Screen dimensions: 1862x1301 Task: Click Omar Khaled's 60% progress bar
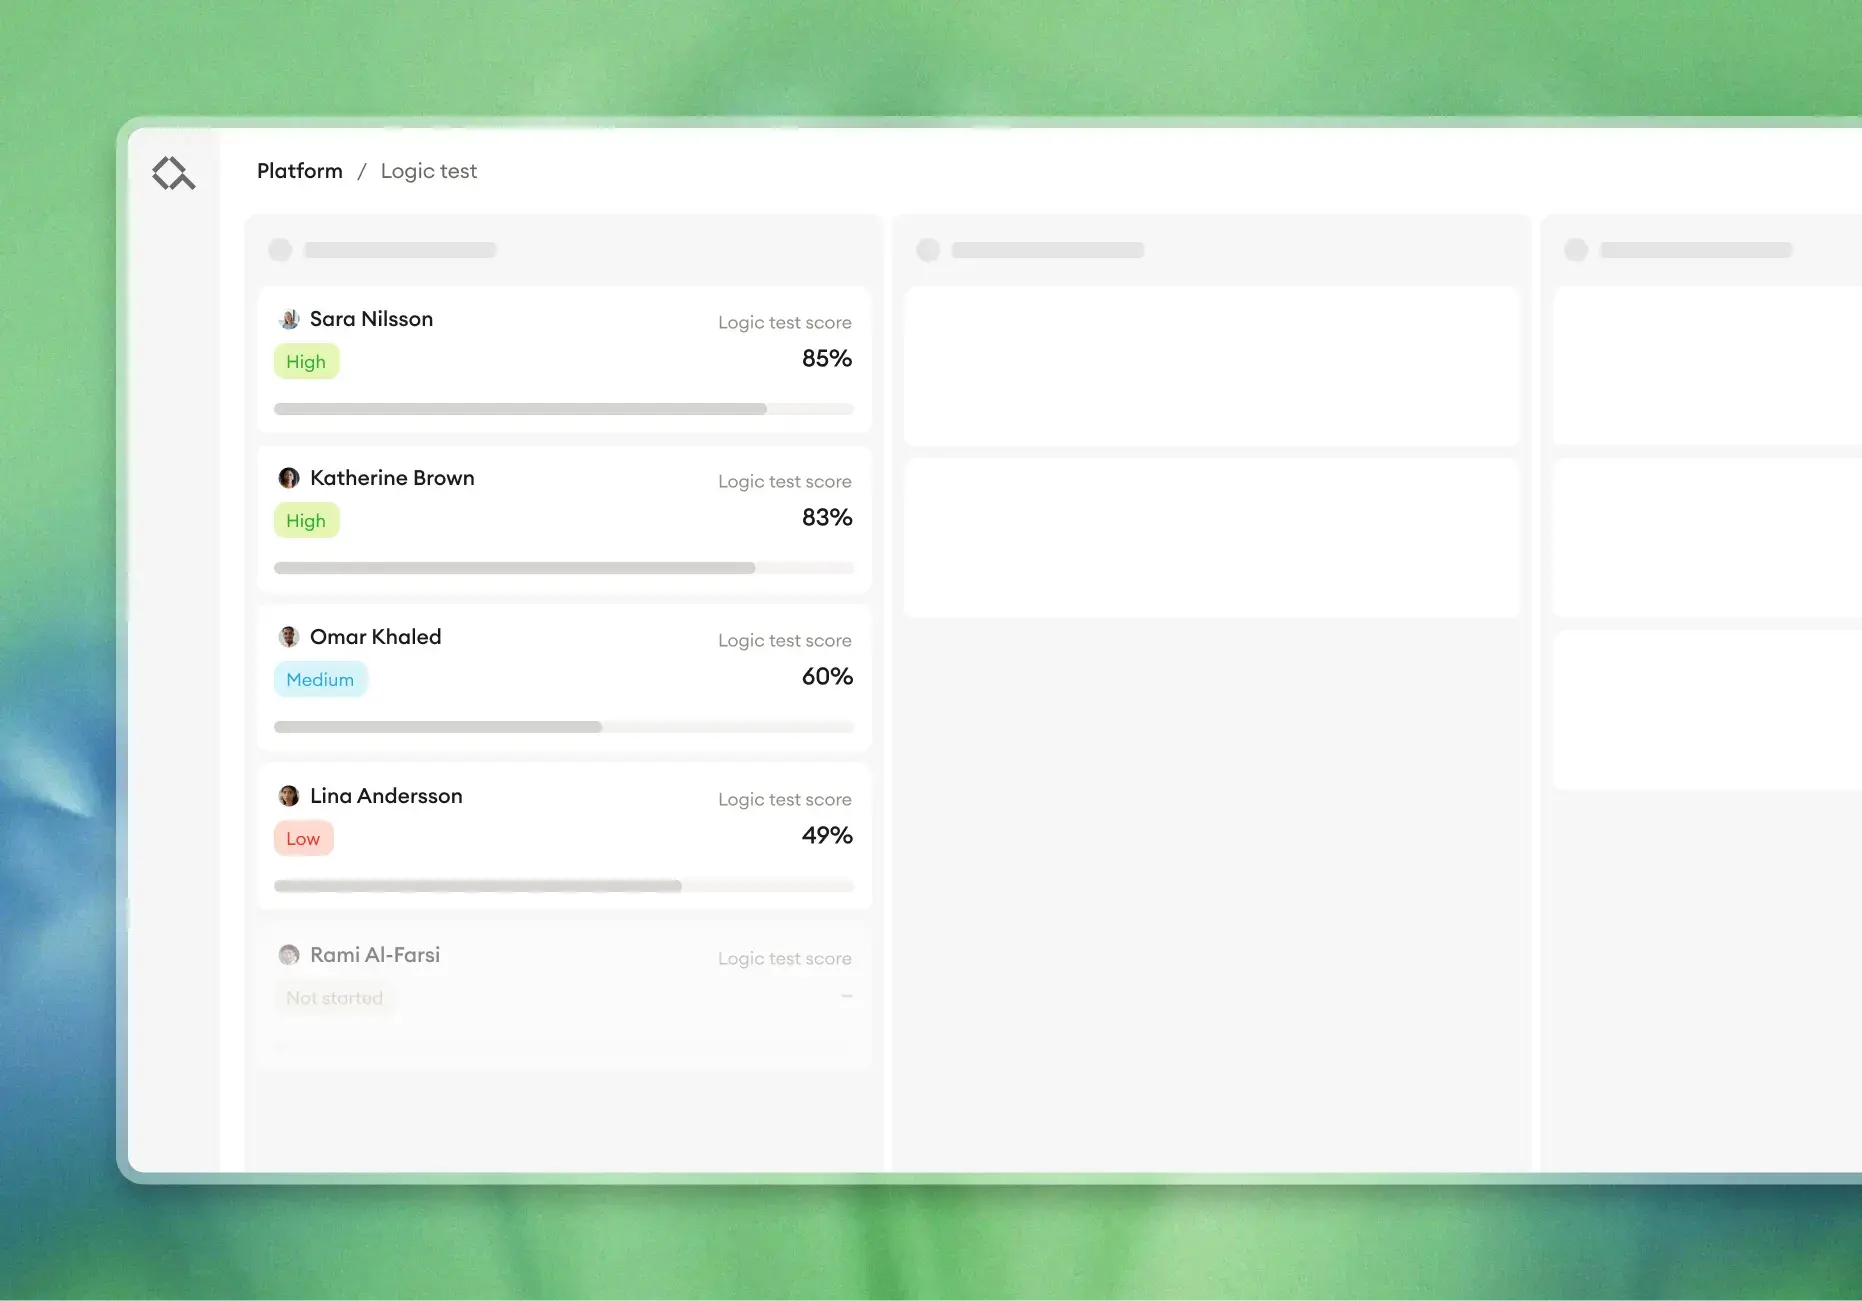click(x=563, y=727)
